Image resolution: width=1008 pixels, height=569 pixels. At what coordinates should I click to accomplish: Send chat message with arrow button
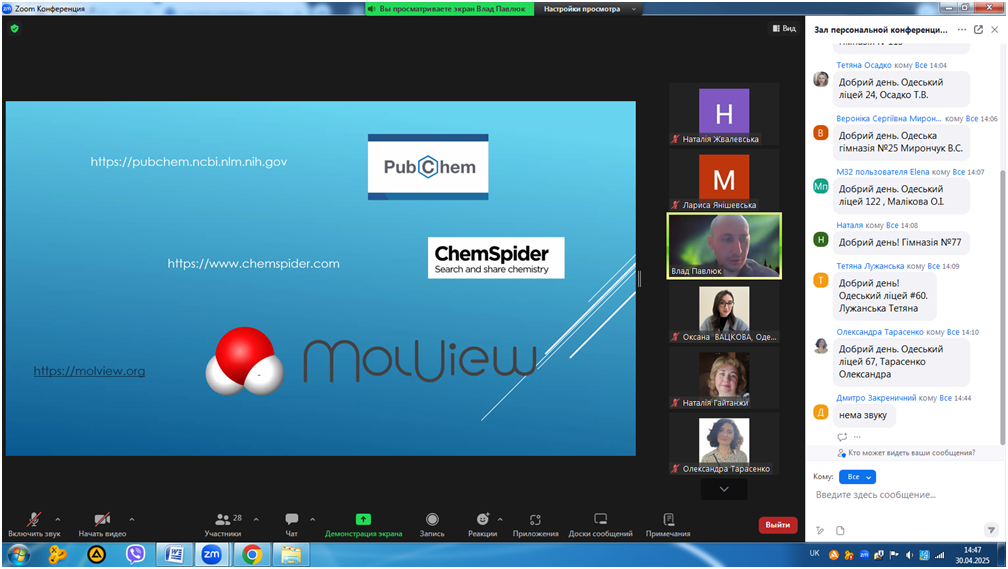click(991, 530)
